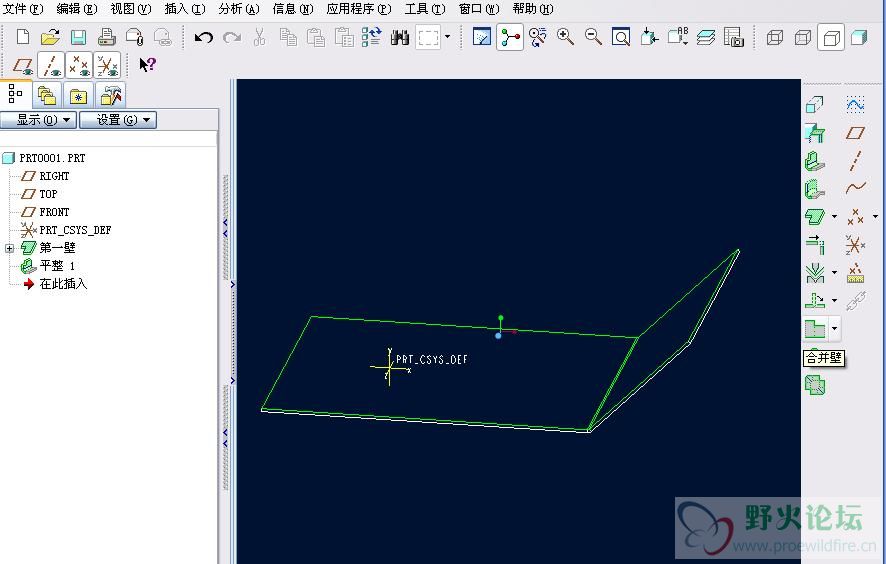Open the 插入(I) menu

click(x=185, y=9)
